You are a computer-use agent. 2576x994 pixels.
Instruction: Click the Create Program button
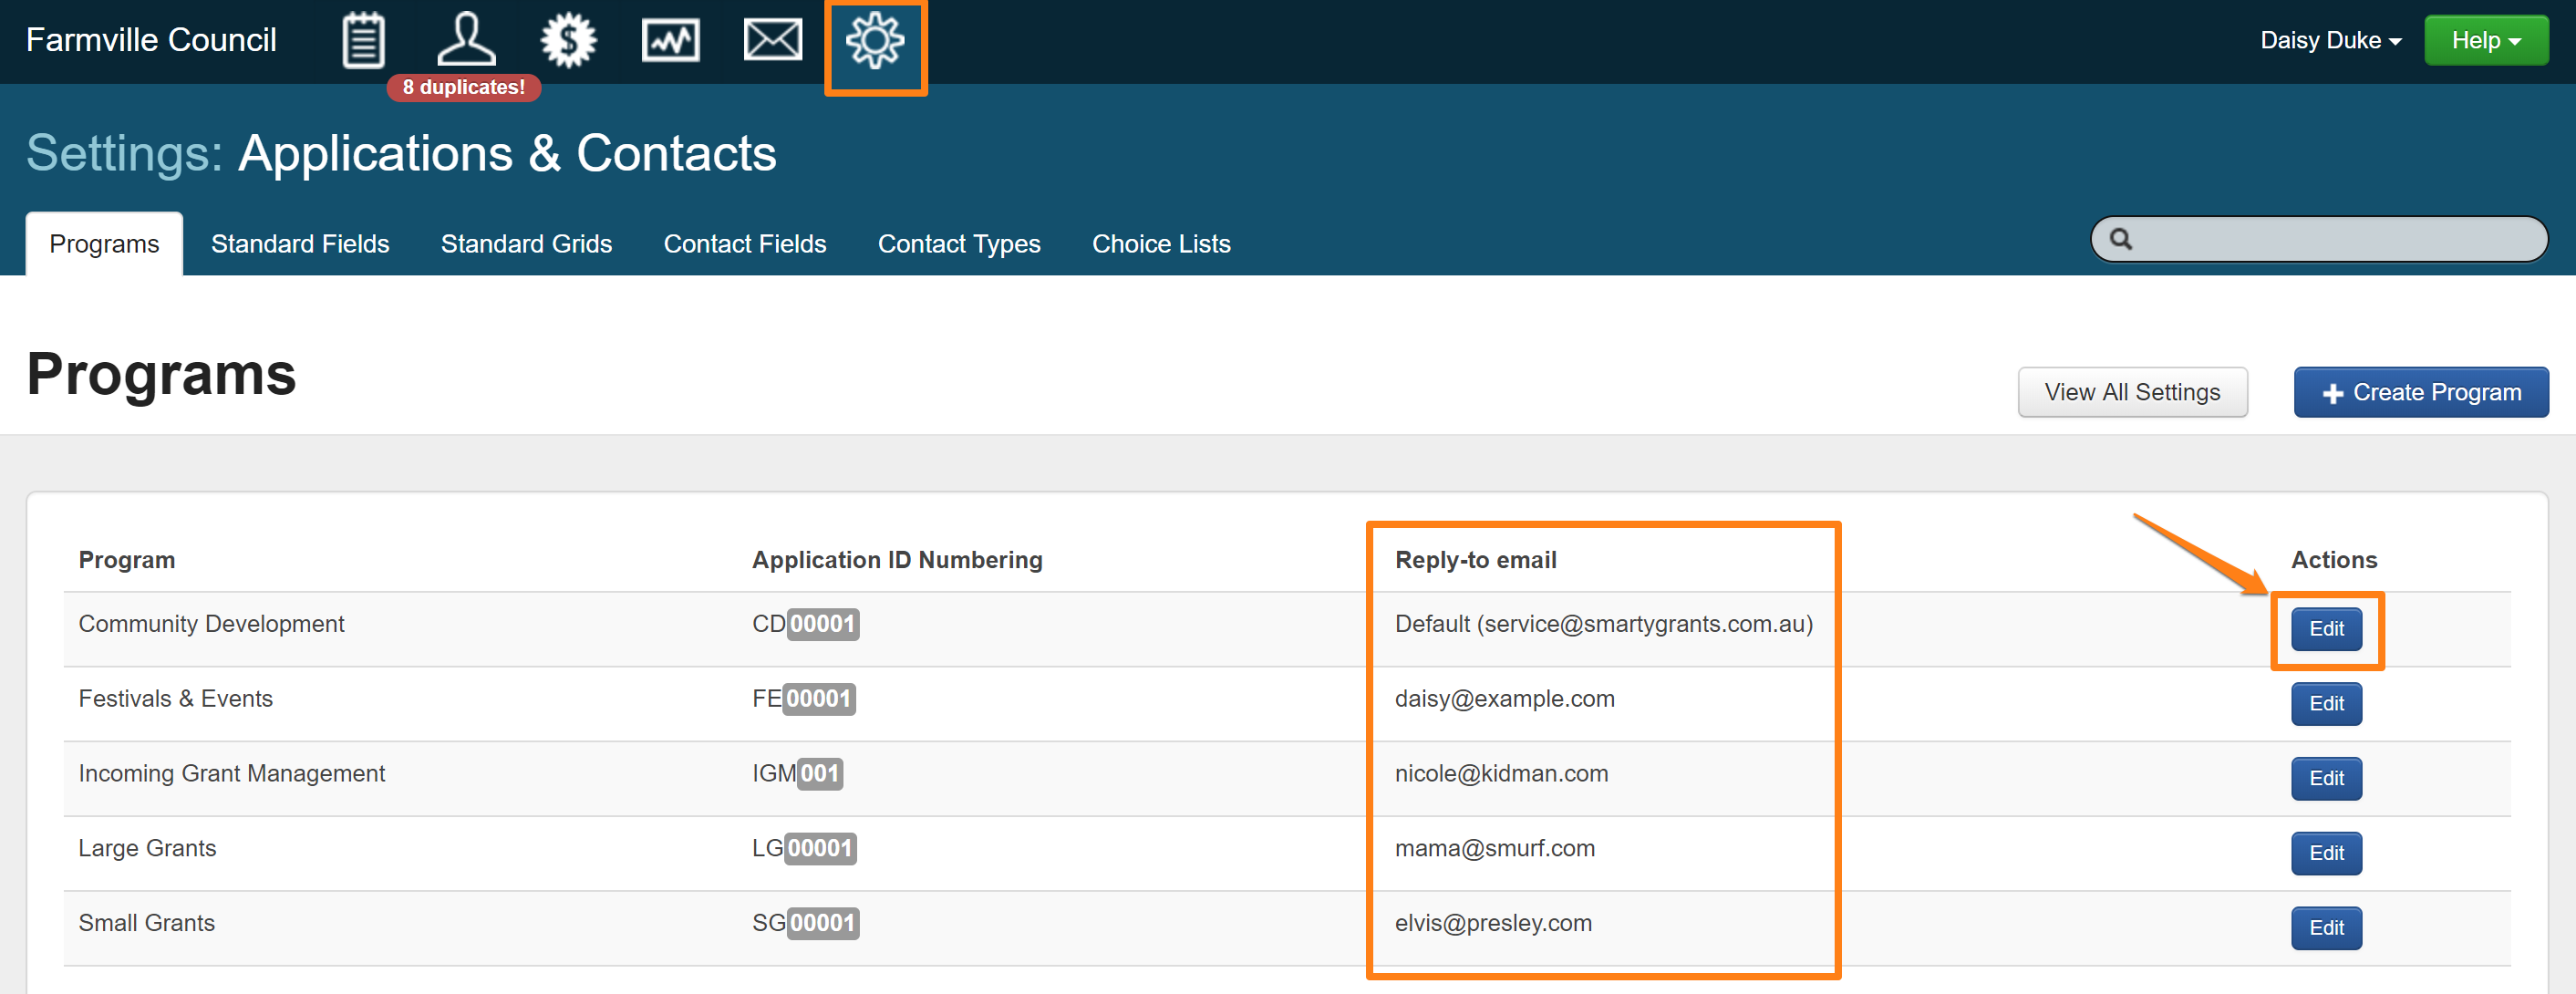[x=2420, y=392]
